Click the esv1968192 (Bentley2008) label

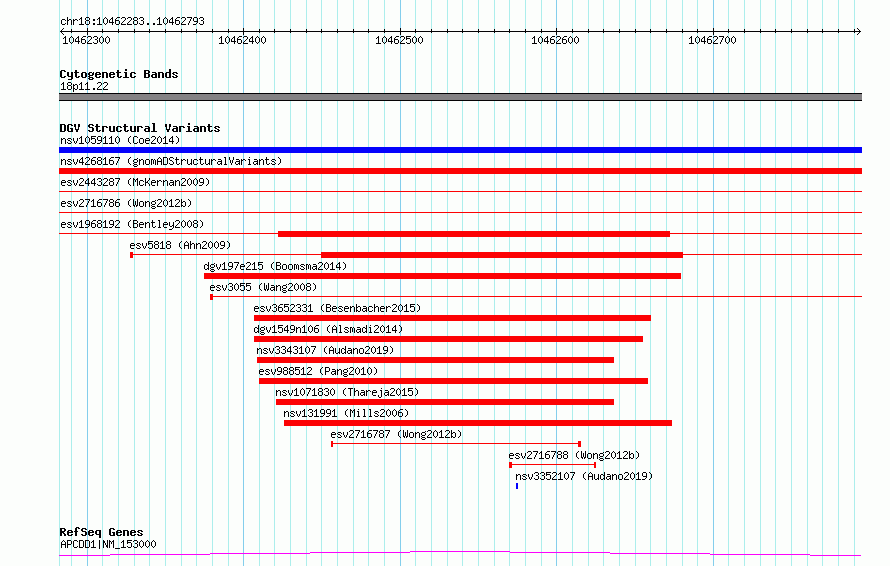click(x=132, y=224)
